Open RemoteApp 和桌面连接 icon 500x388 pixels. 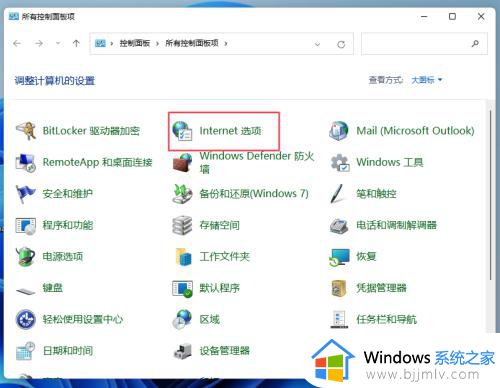point(26,162)
